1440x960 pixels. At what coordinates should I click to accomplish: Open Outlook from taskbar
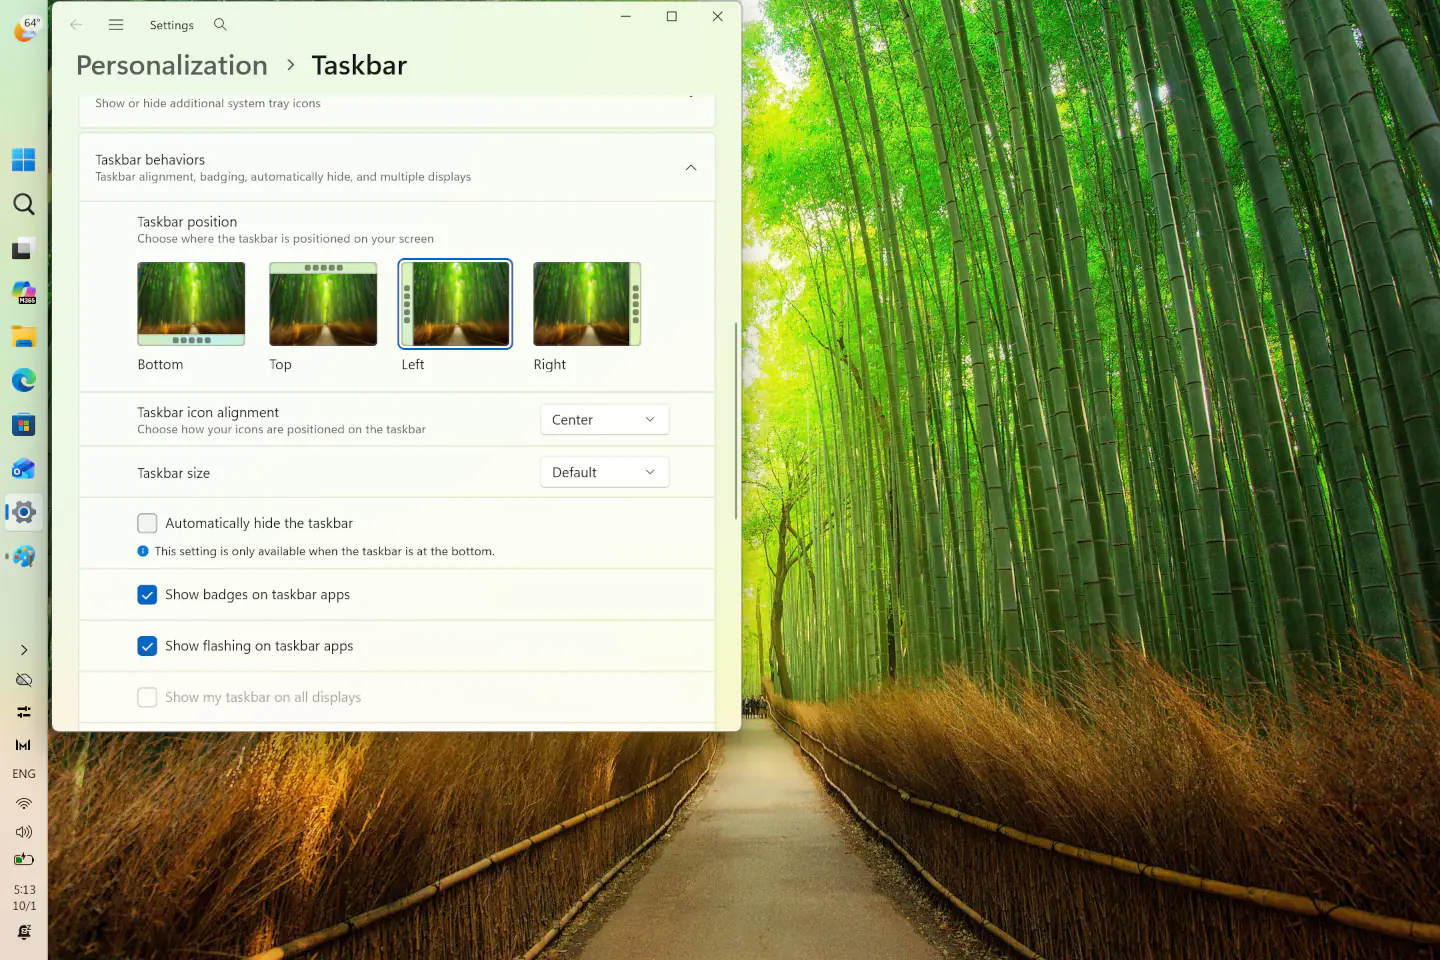point(23,469)
